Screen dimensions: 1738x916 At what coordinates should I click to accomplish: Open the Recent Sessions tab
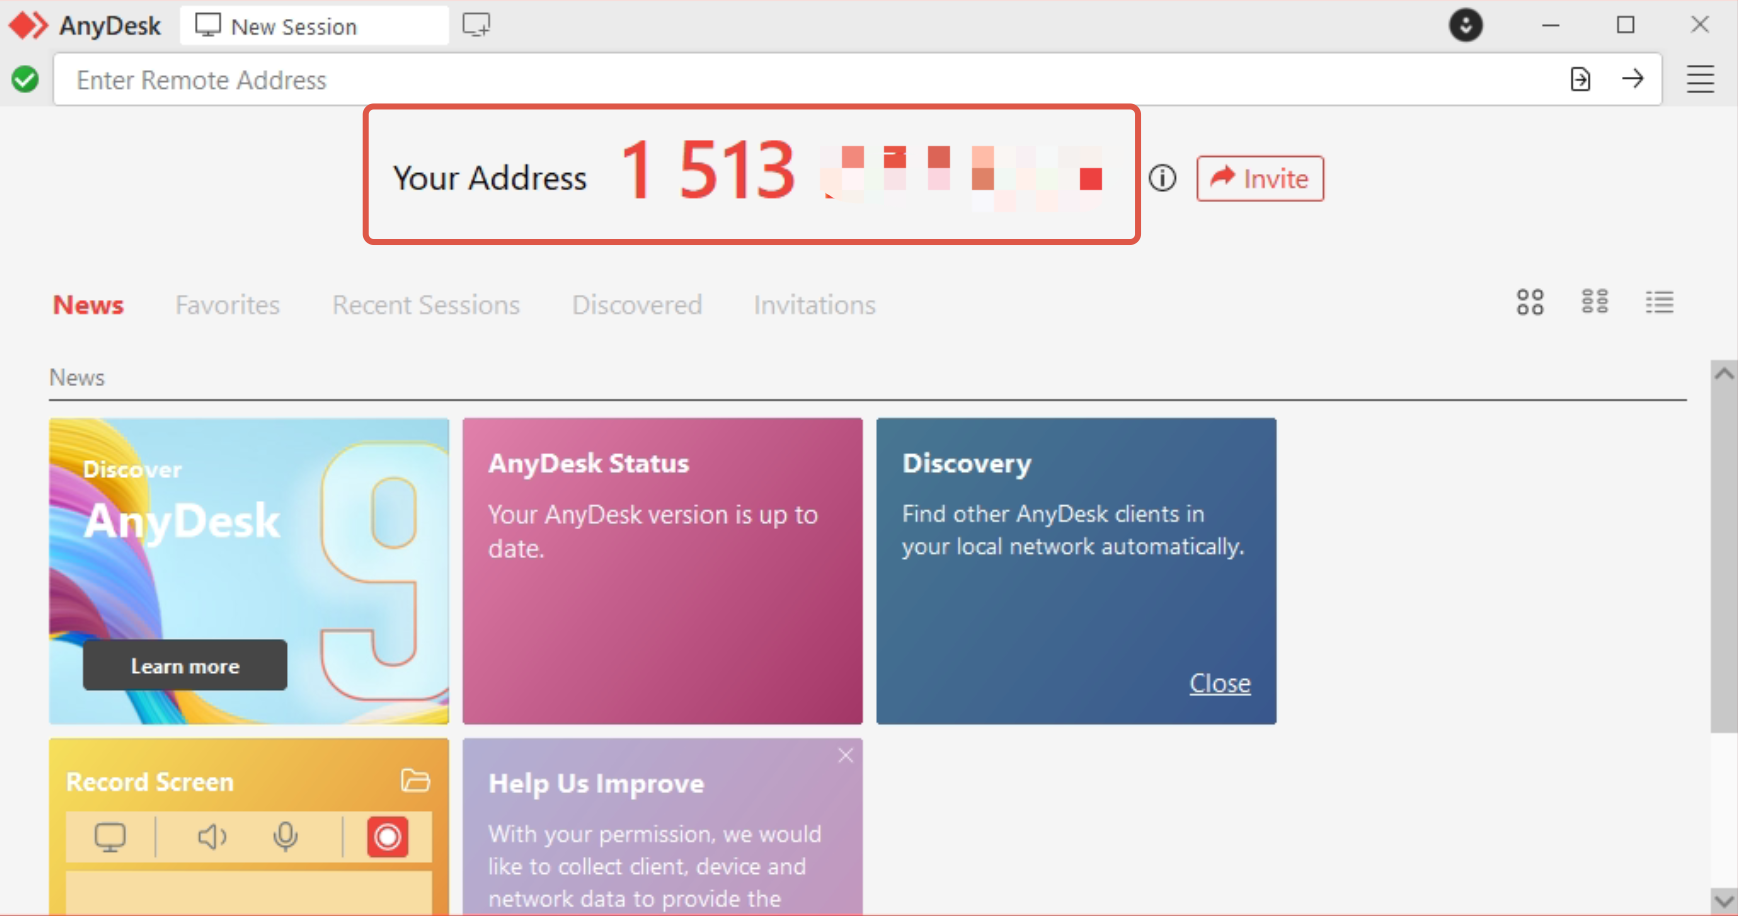pos(425,305)
